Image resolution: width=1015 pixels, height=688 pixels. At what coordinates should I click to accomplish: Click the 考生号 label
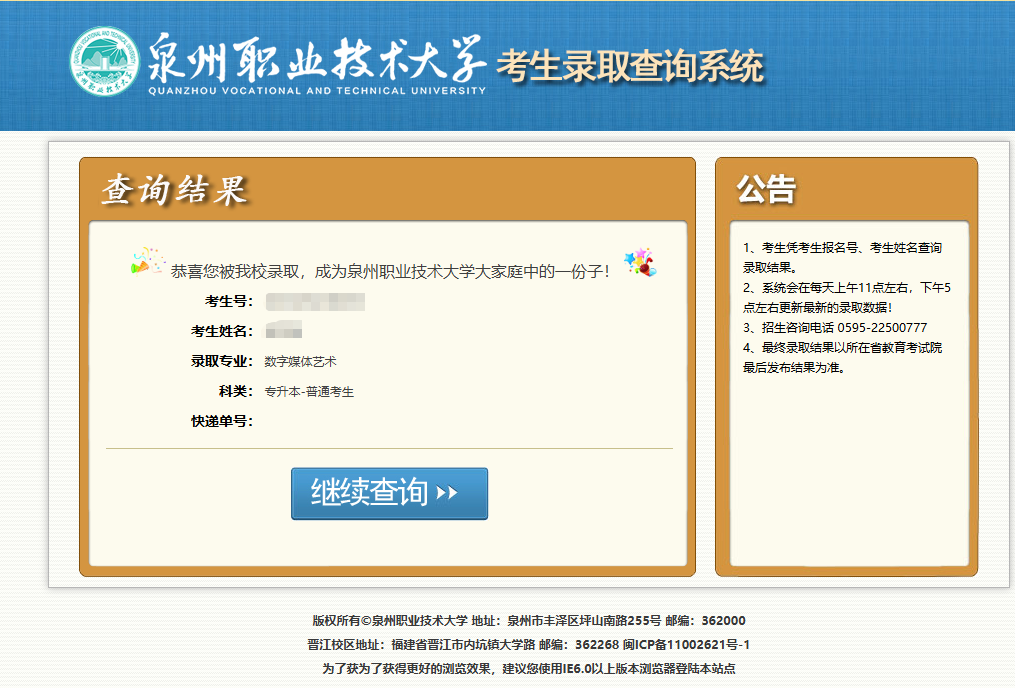[x=229, y=302]
